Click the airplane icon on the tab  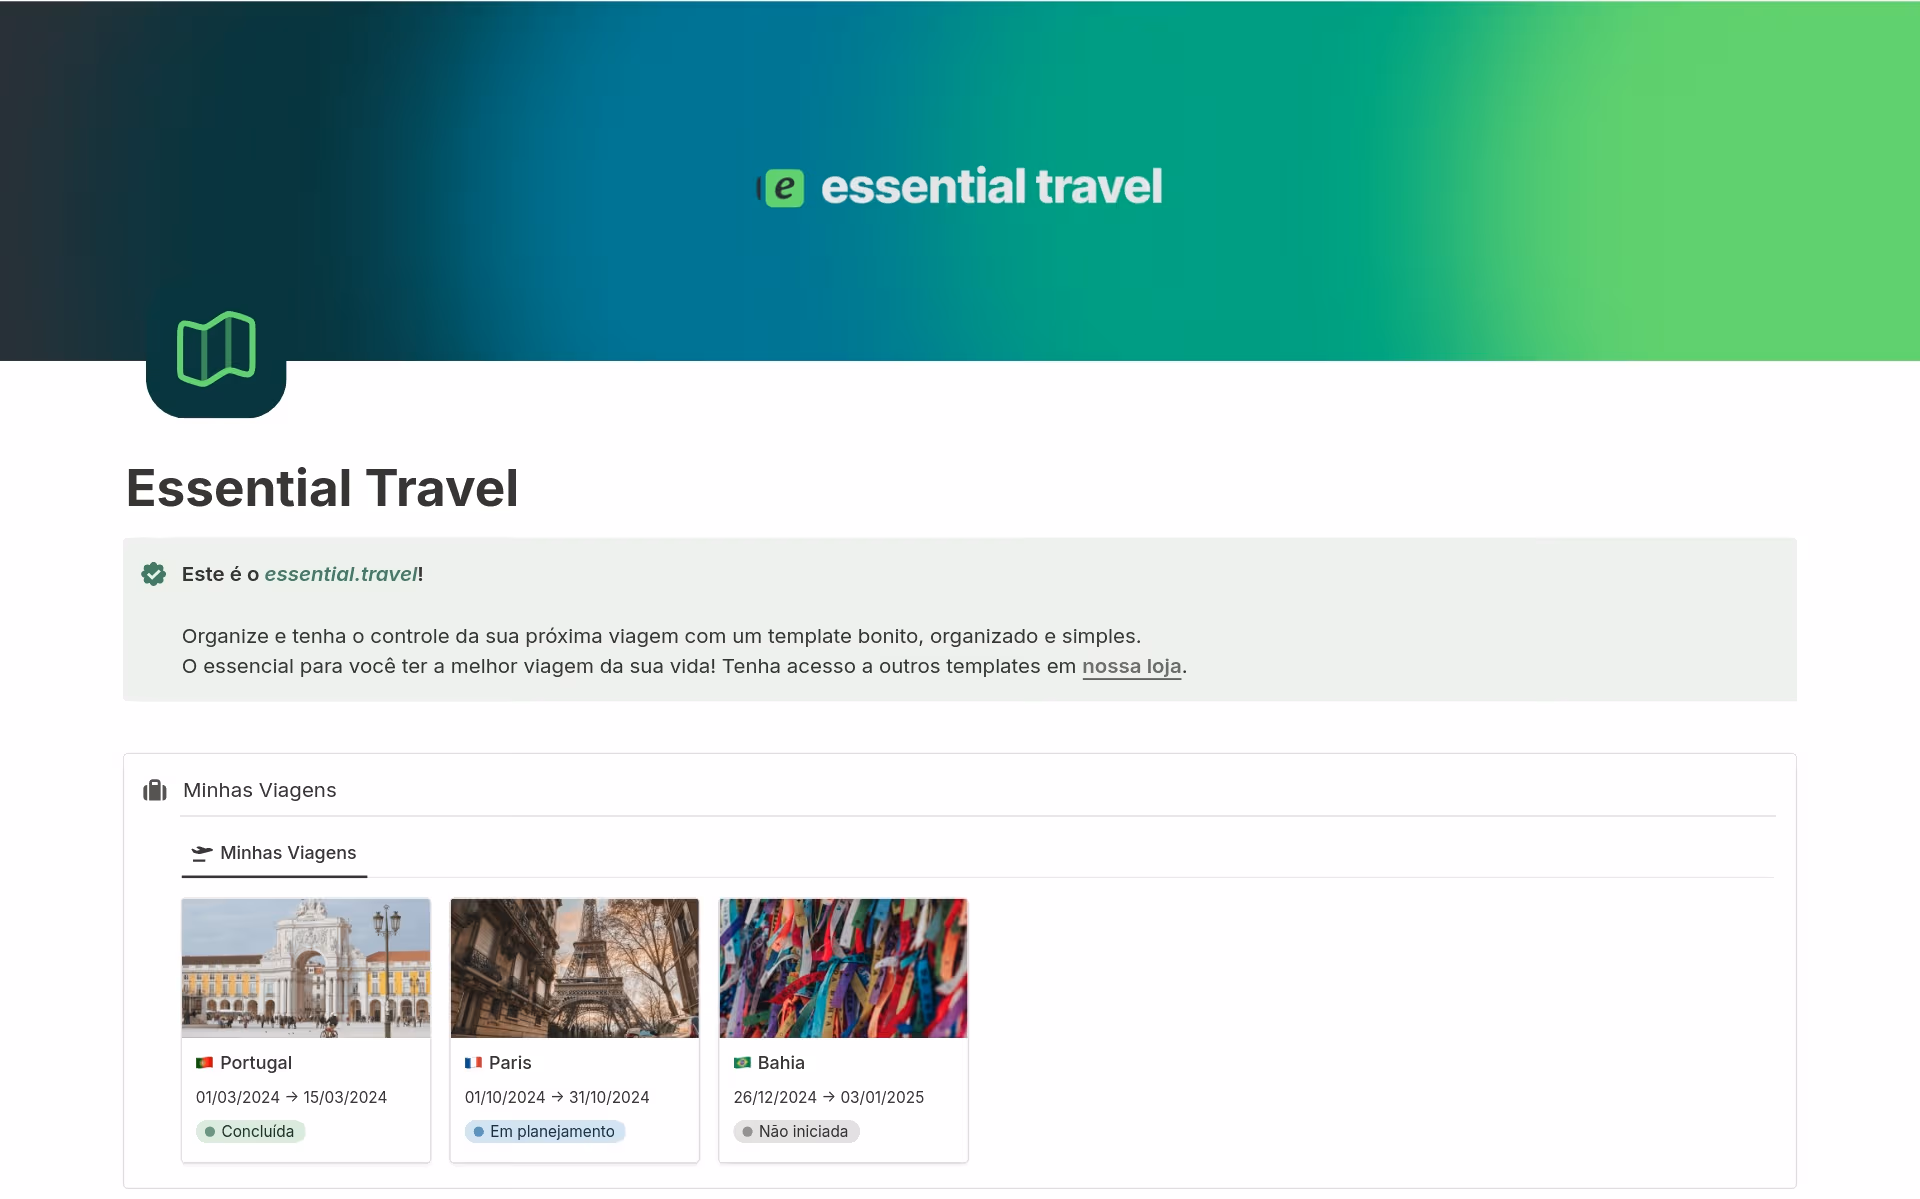coord(202,853)
